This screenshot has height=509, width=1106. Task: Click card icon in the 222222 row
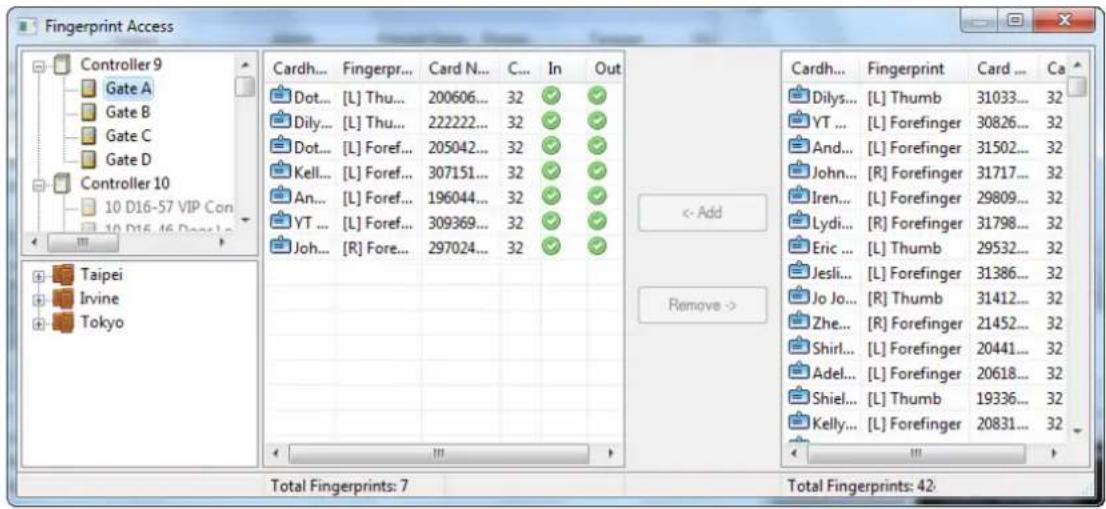(x=281, y=120)
